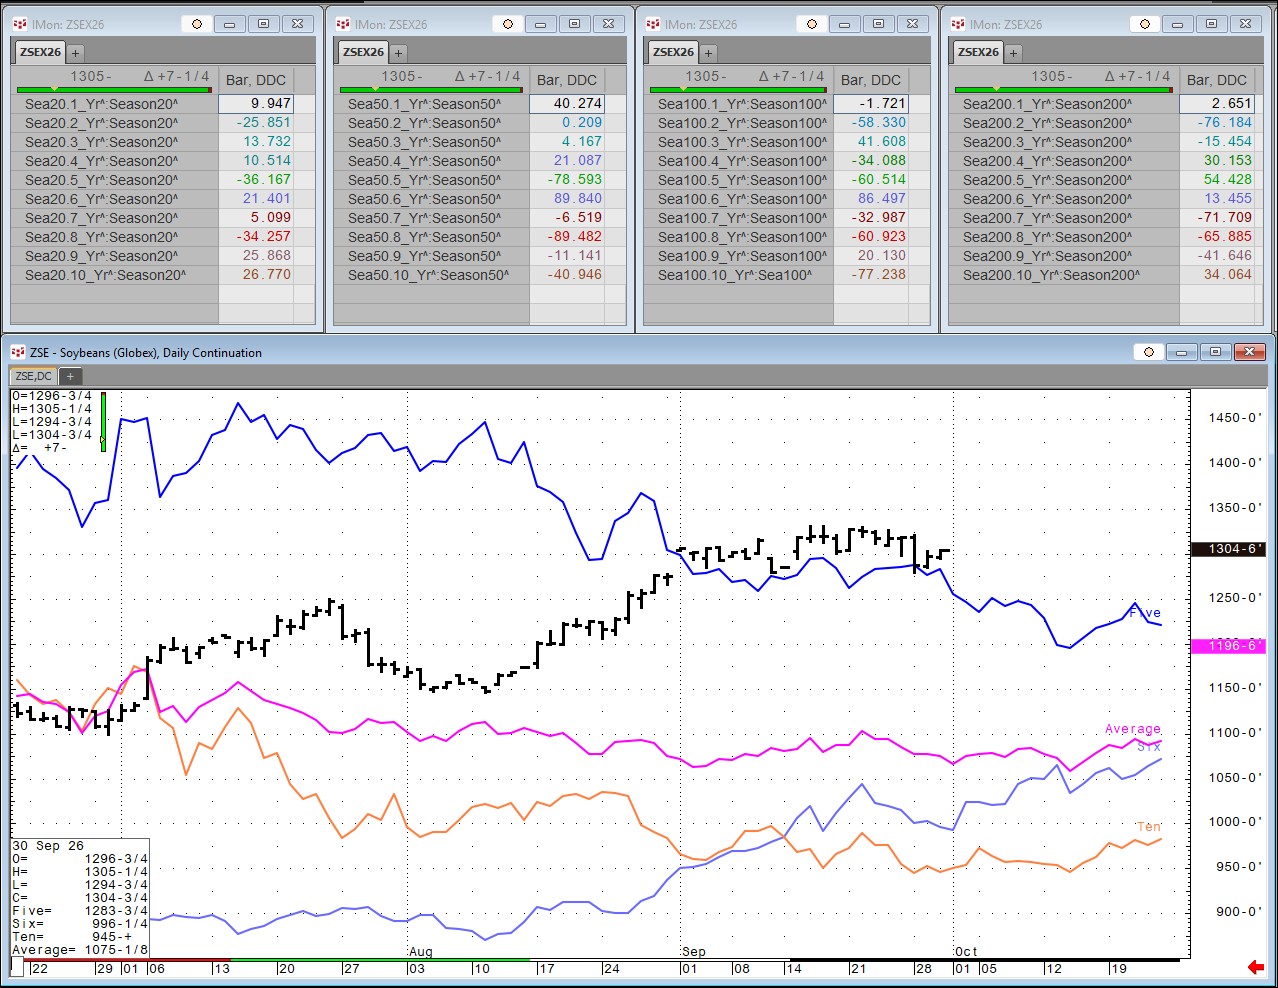Click the CQG icon of the Sea20 IMon window
The width and height of the screenshot is (1278, 988).
pyautogui.click(x=20, y=24)
